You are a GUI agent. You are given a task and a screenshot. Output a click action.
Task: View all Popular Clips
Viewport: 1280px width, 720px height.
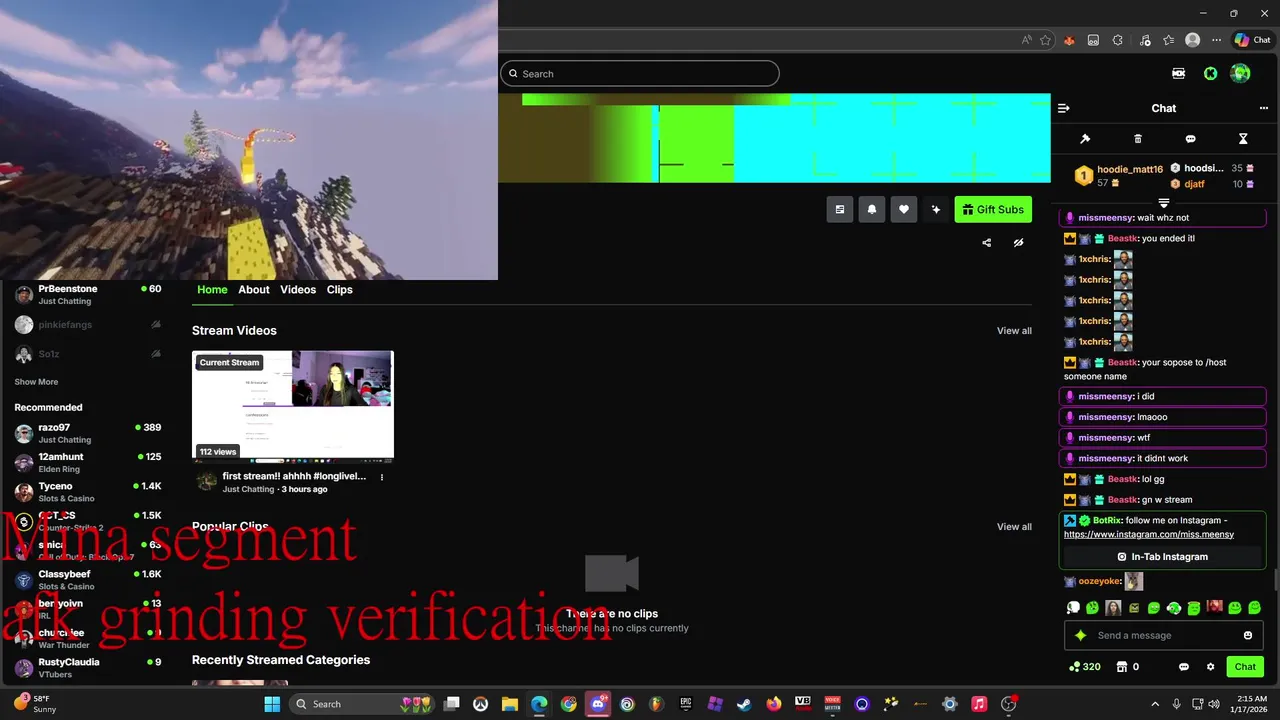click(x=1014, y=527)
